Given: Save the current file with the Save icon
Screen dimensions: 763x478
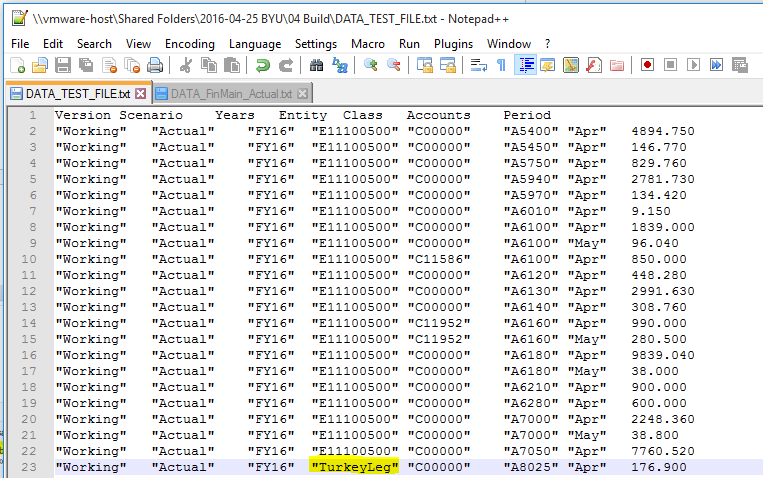Looking at the screenshot, I should tap(63, 65).
